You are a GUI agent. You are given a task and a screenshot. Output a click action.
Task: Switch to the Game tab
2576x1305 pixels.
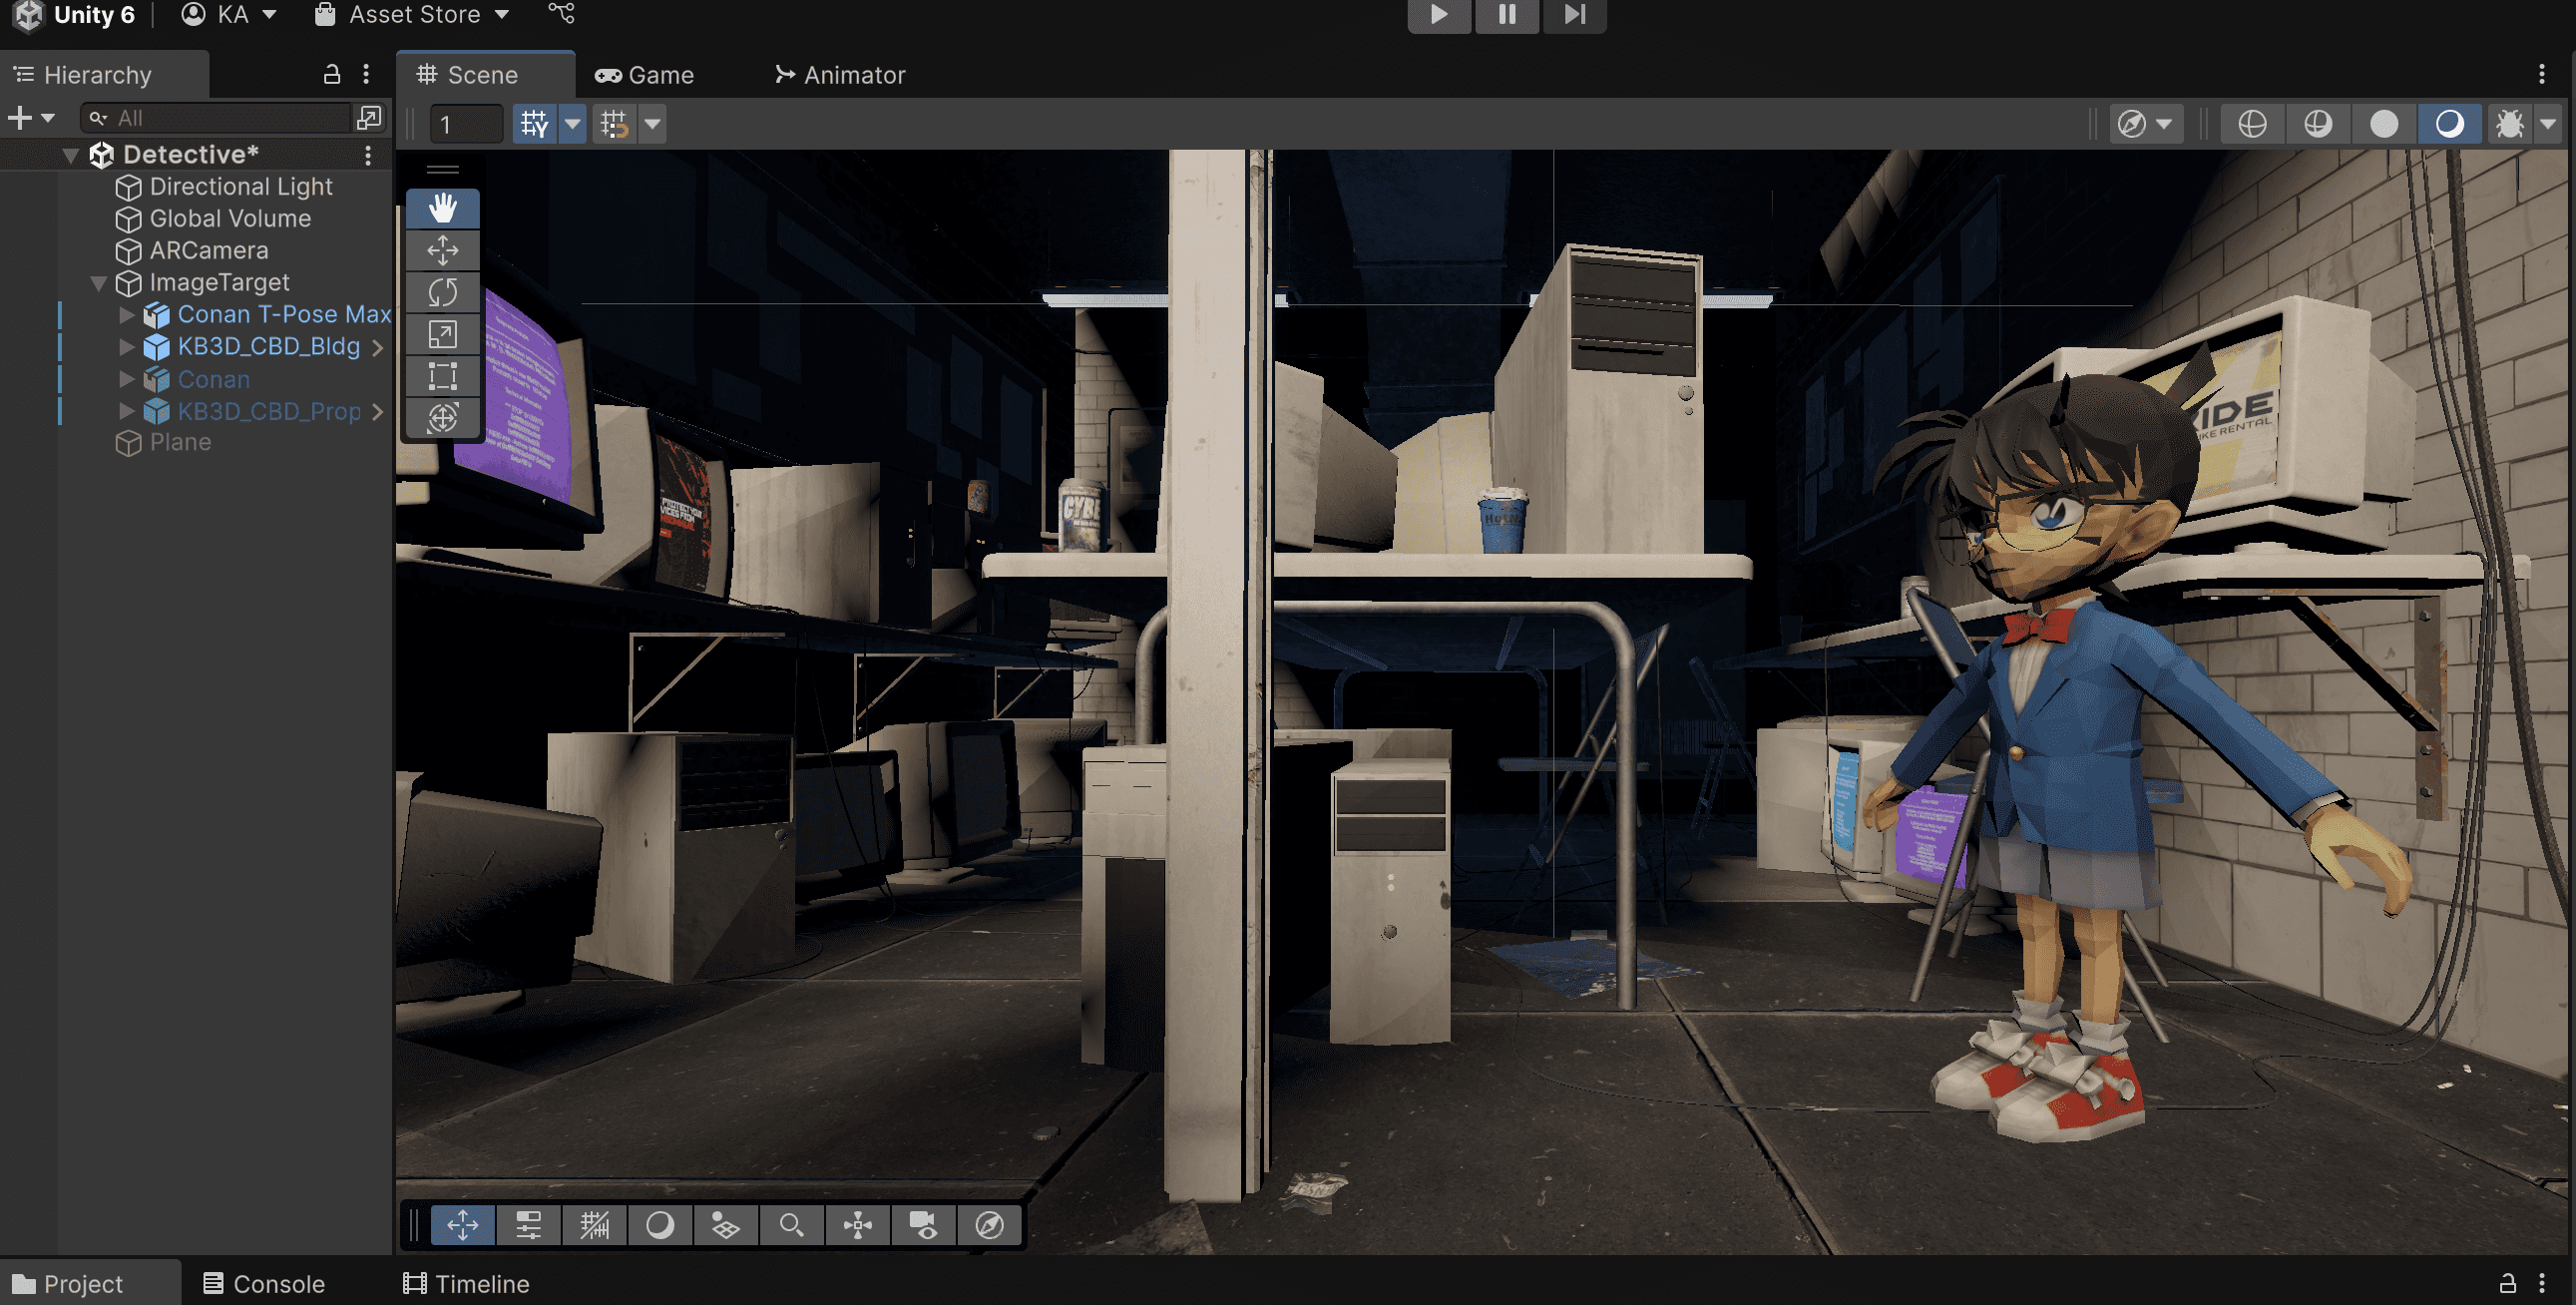tap(645, 74)
